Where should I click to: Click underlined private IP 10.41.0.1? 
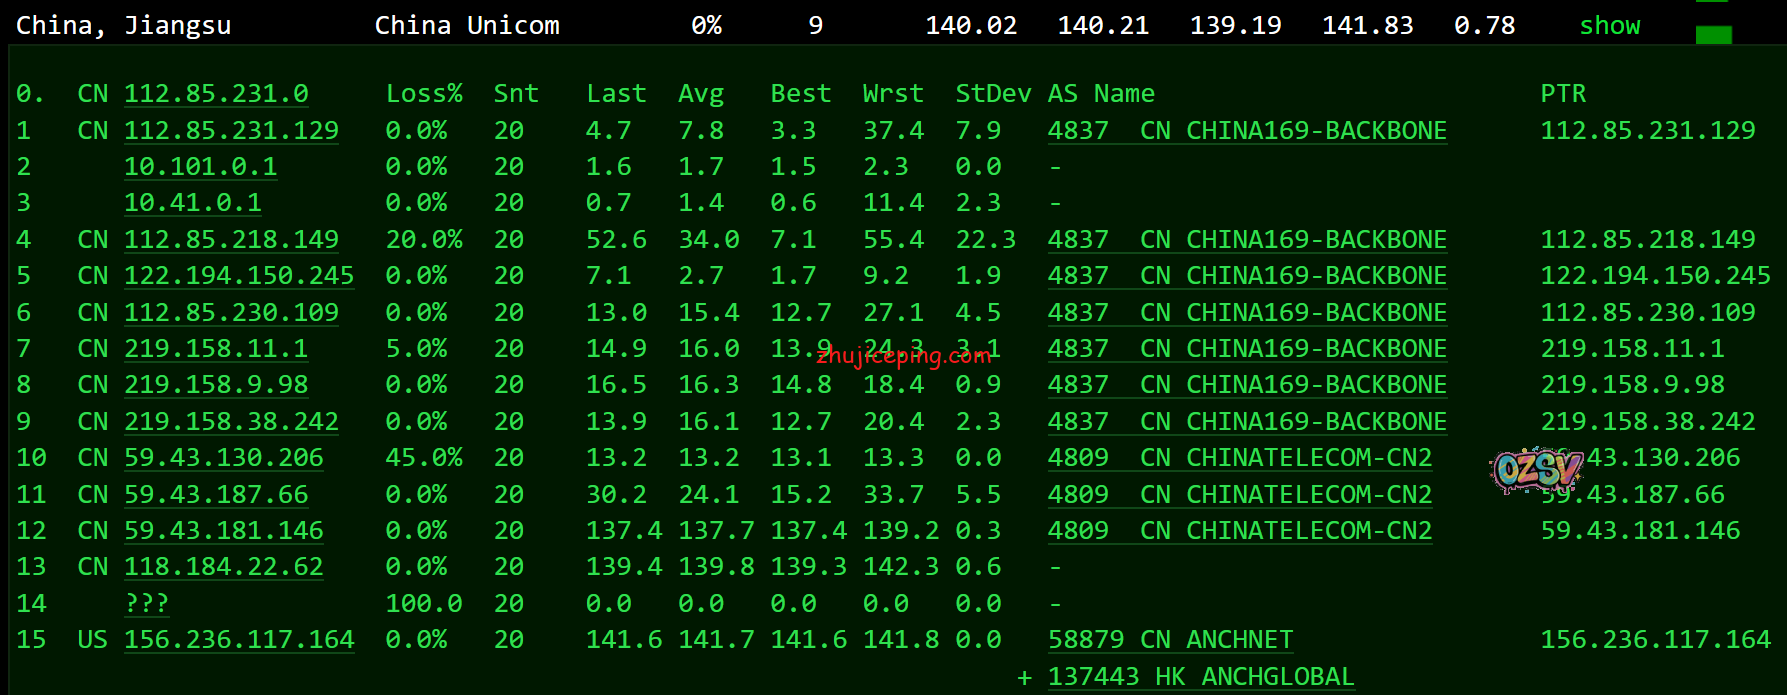pyautogui.click(x=193, y=203)
